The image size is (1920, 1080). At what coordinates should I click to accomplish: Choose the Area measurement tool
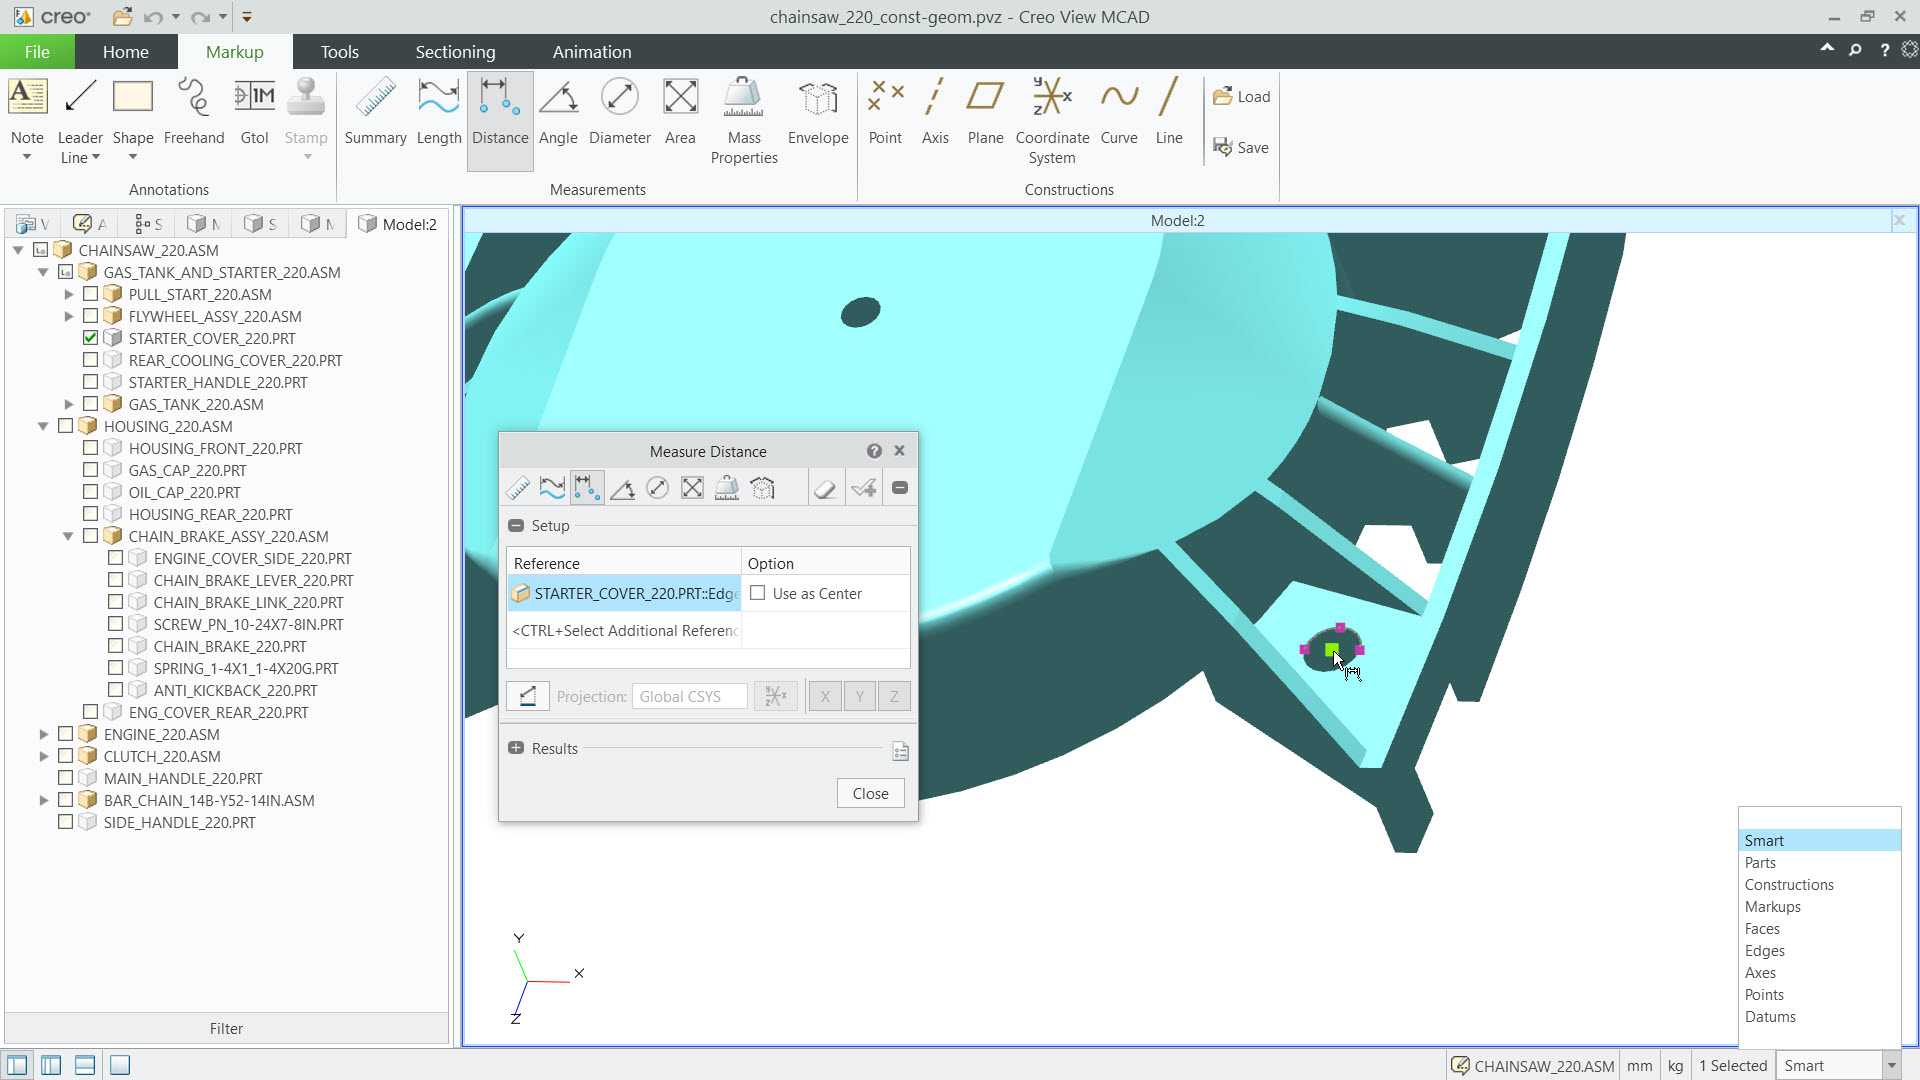coord(680,112)
